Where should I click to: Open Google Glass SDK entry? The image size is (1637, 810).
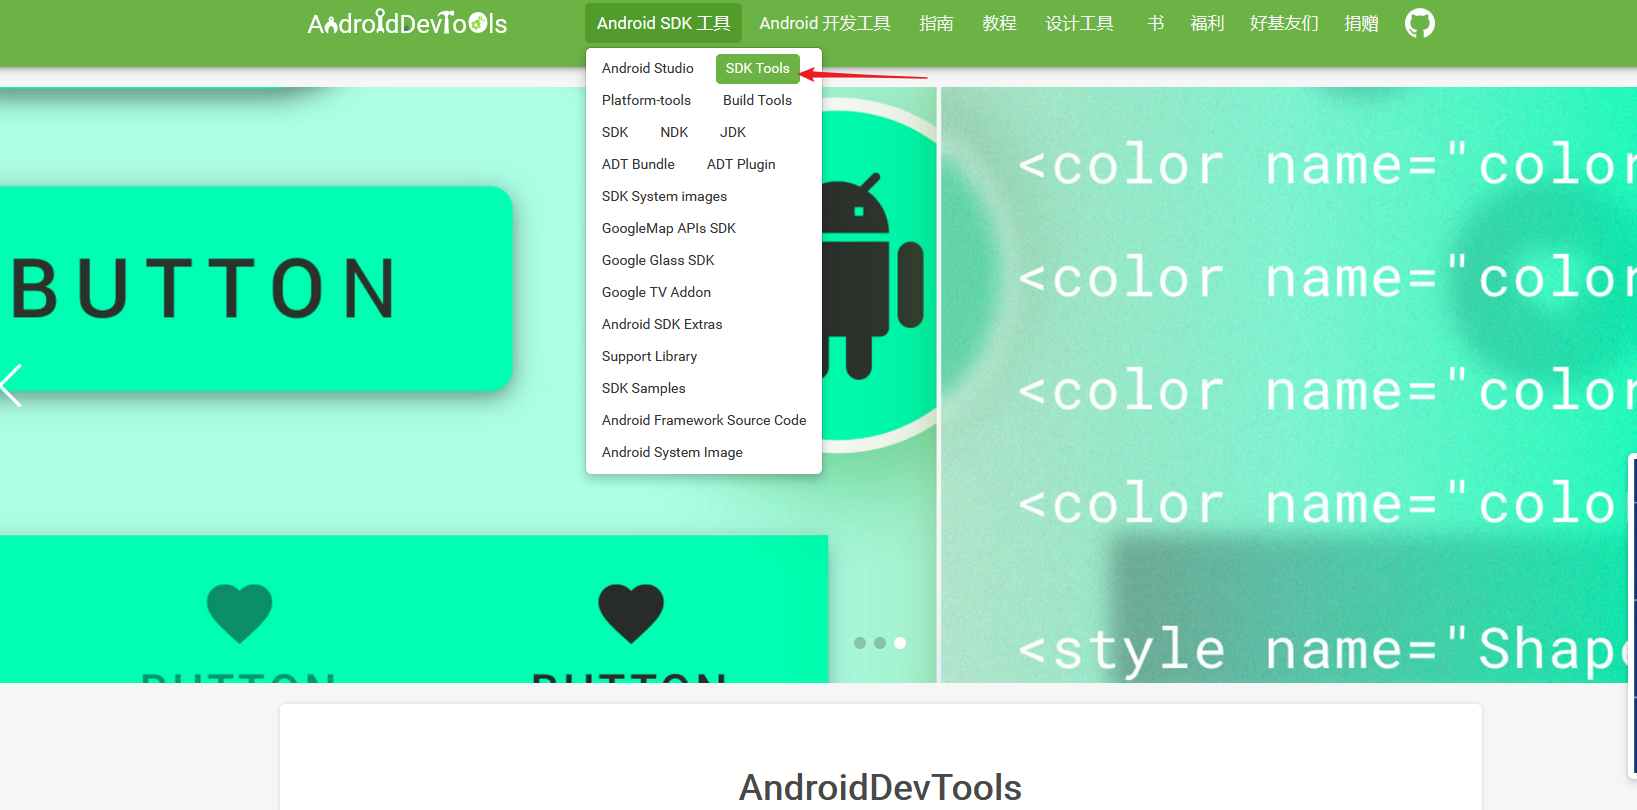[658, 260]
